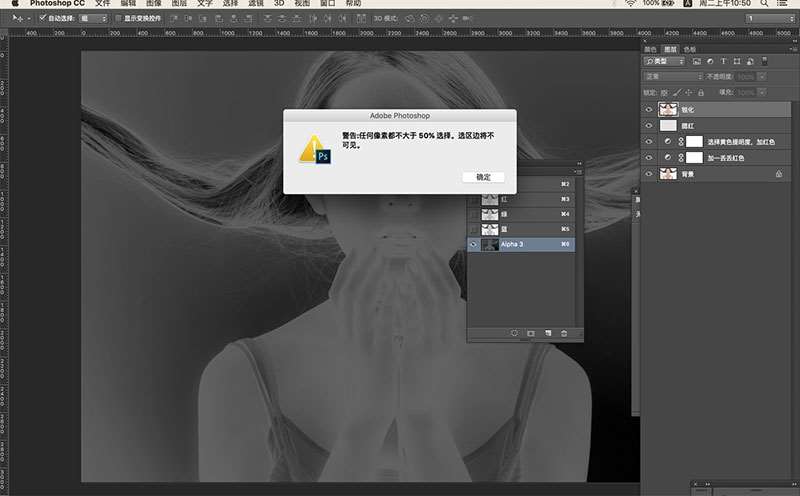This screenshot has height=496, width=800.
Task: Delete current channel trash icon
Action: point(564,333)
